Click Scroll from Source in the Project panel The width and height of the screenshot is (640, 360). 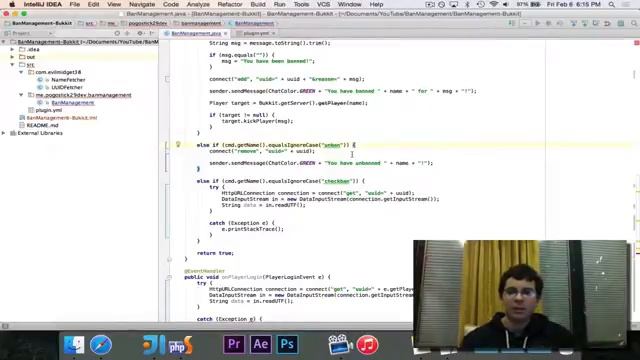117,33
